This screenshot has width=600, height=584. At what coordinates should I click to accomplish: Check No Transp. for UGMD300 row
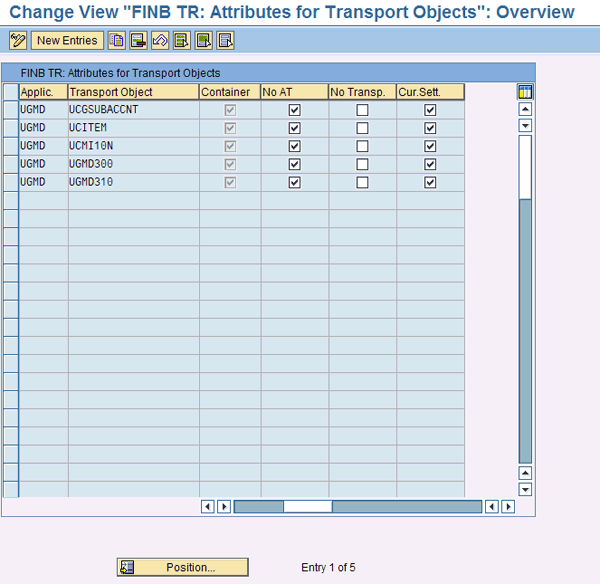(x=362, y=164)
